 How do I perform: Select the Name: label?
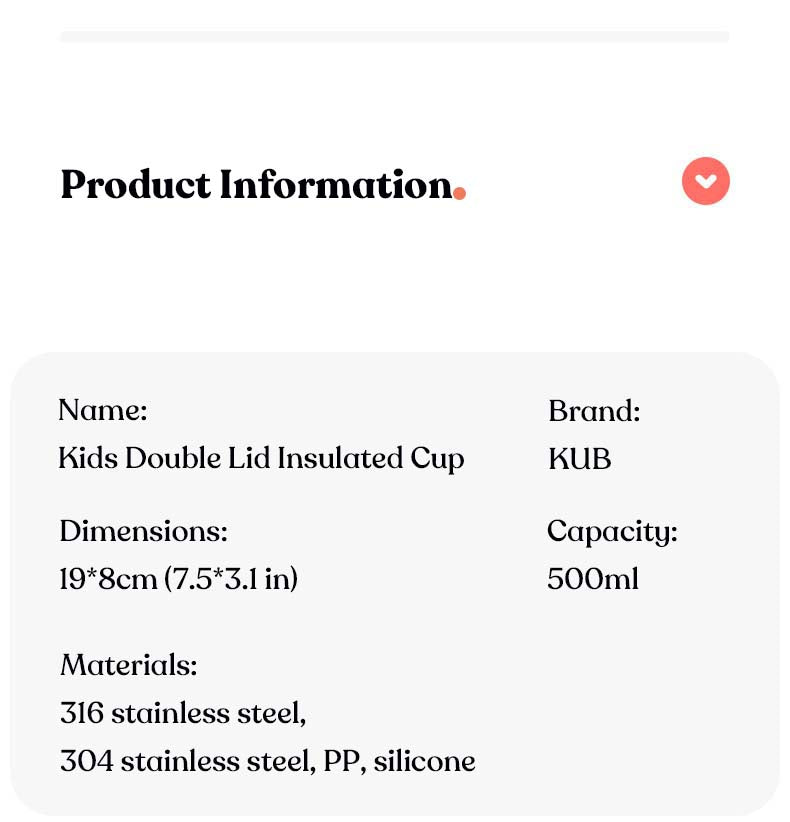(x=103, y=410)
